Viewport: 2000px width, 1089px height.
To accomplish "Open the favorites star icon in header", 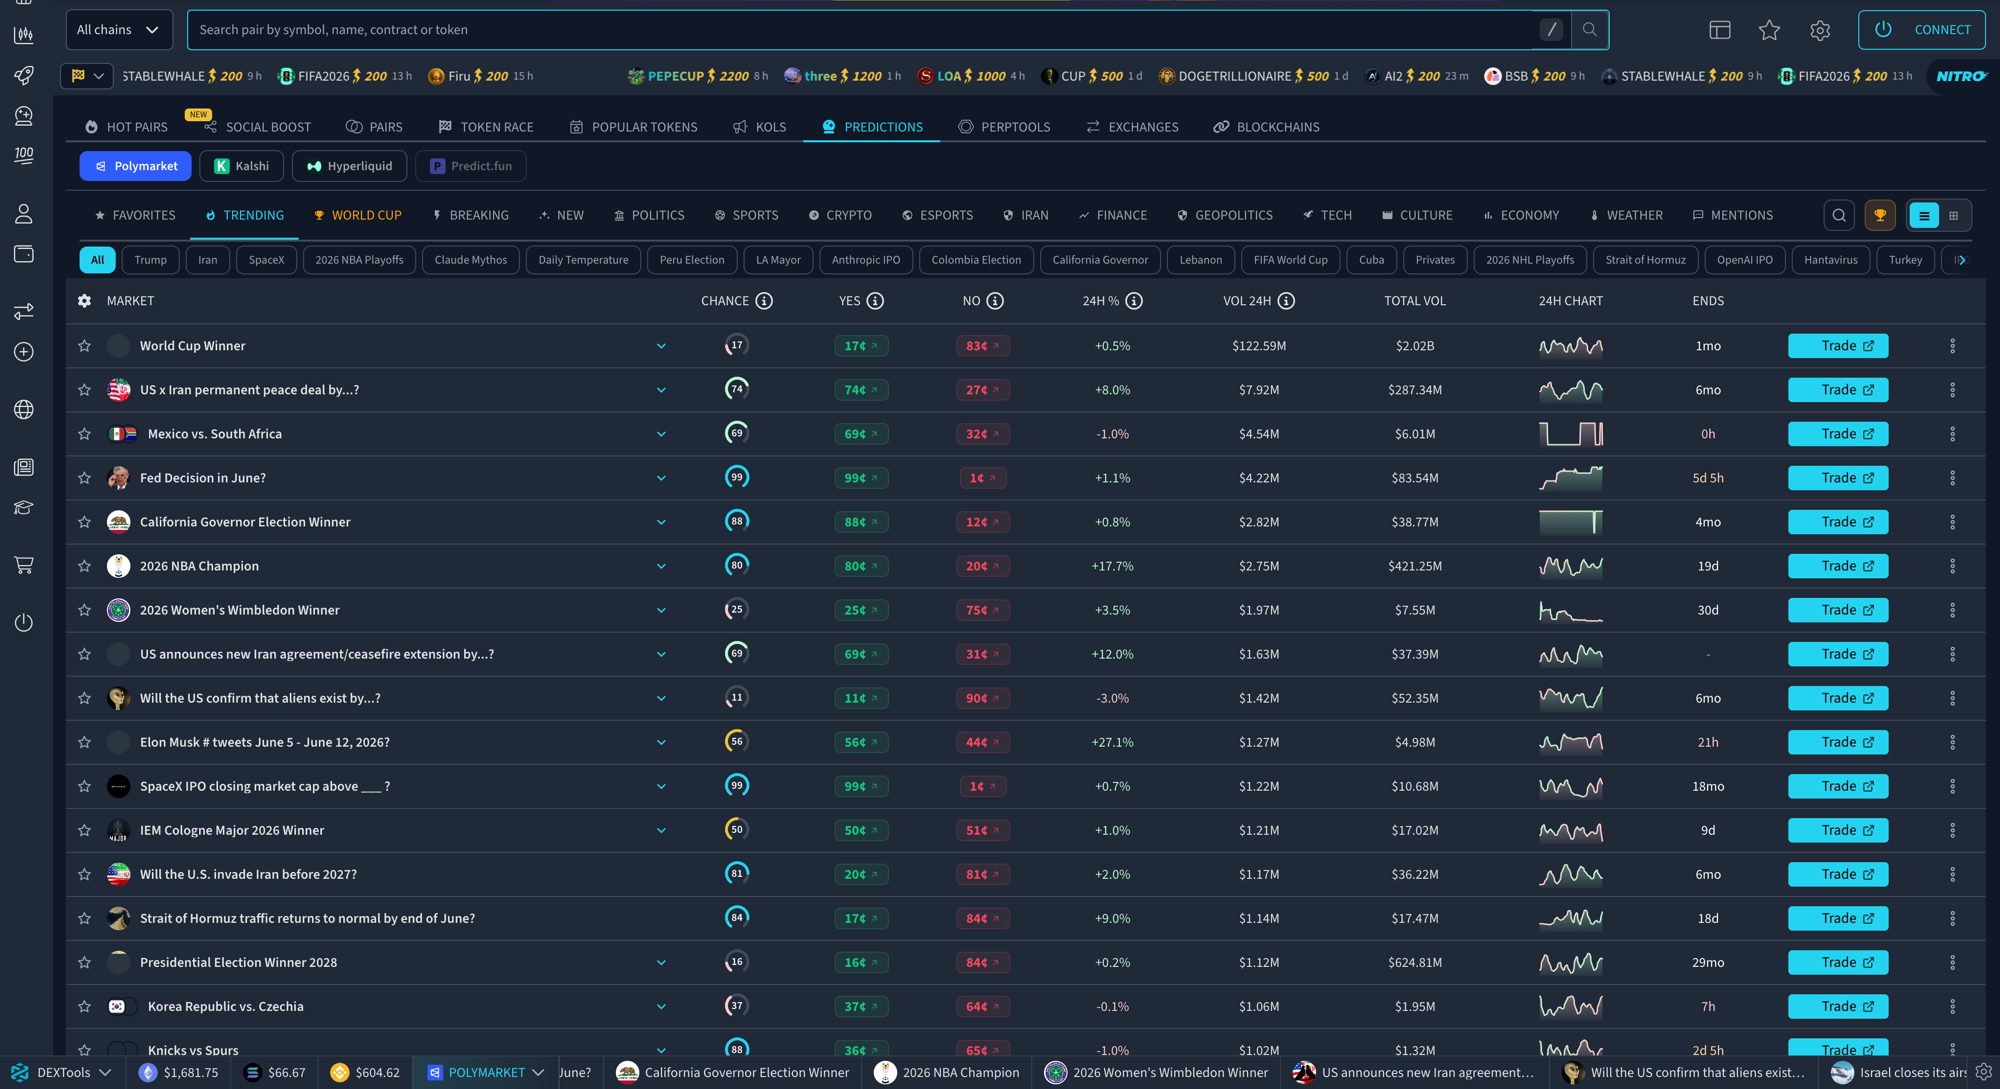I will click(x=1769, y=30).
